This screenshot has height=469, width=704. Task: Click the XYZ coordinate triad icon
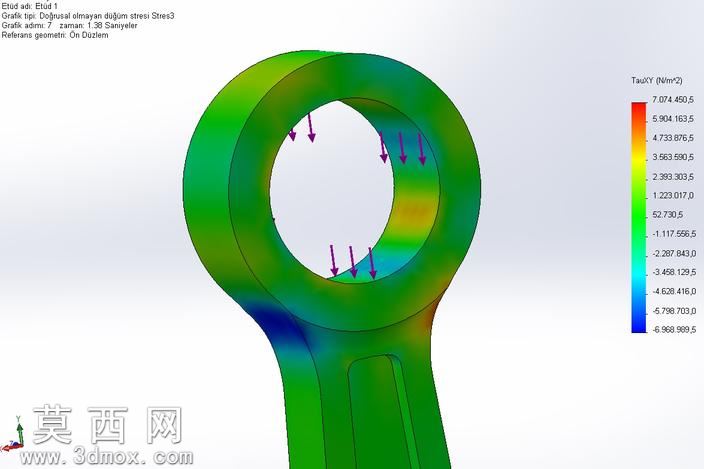click(x=13, y=434)
